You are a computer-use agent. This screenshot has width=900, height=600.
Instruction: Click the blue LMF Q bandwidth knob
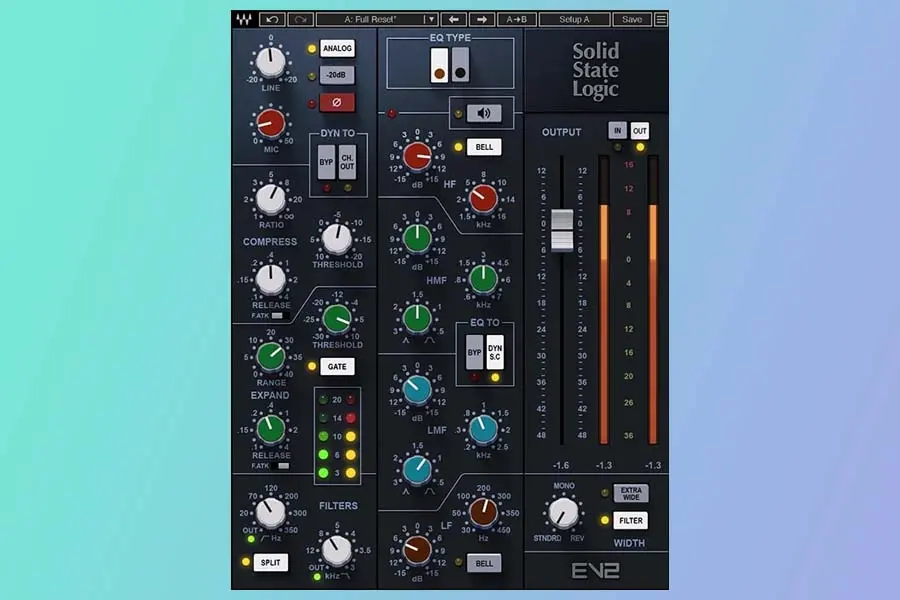417,469
